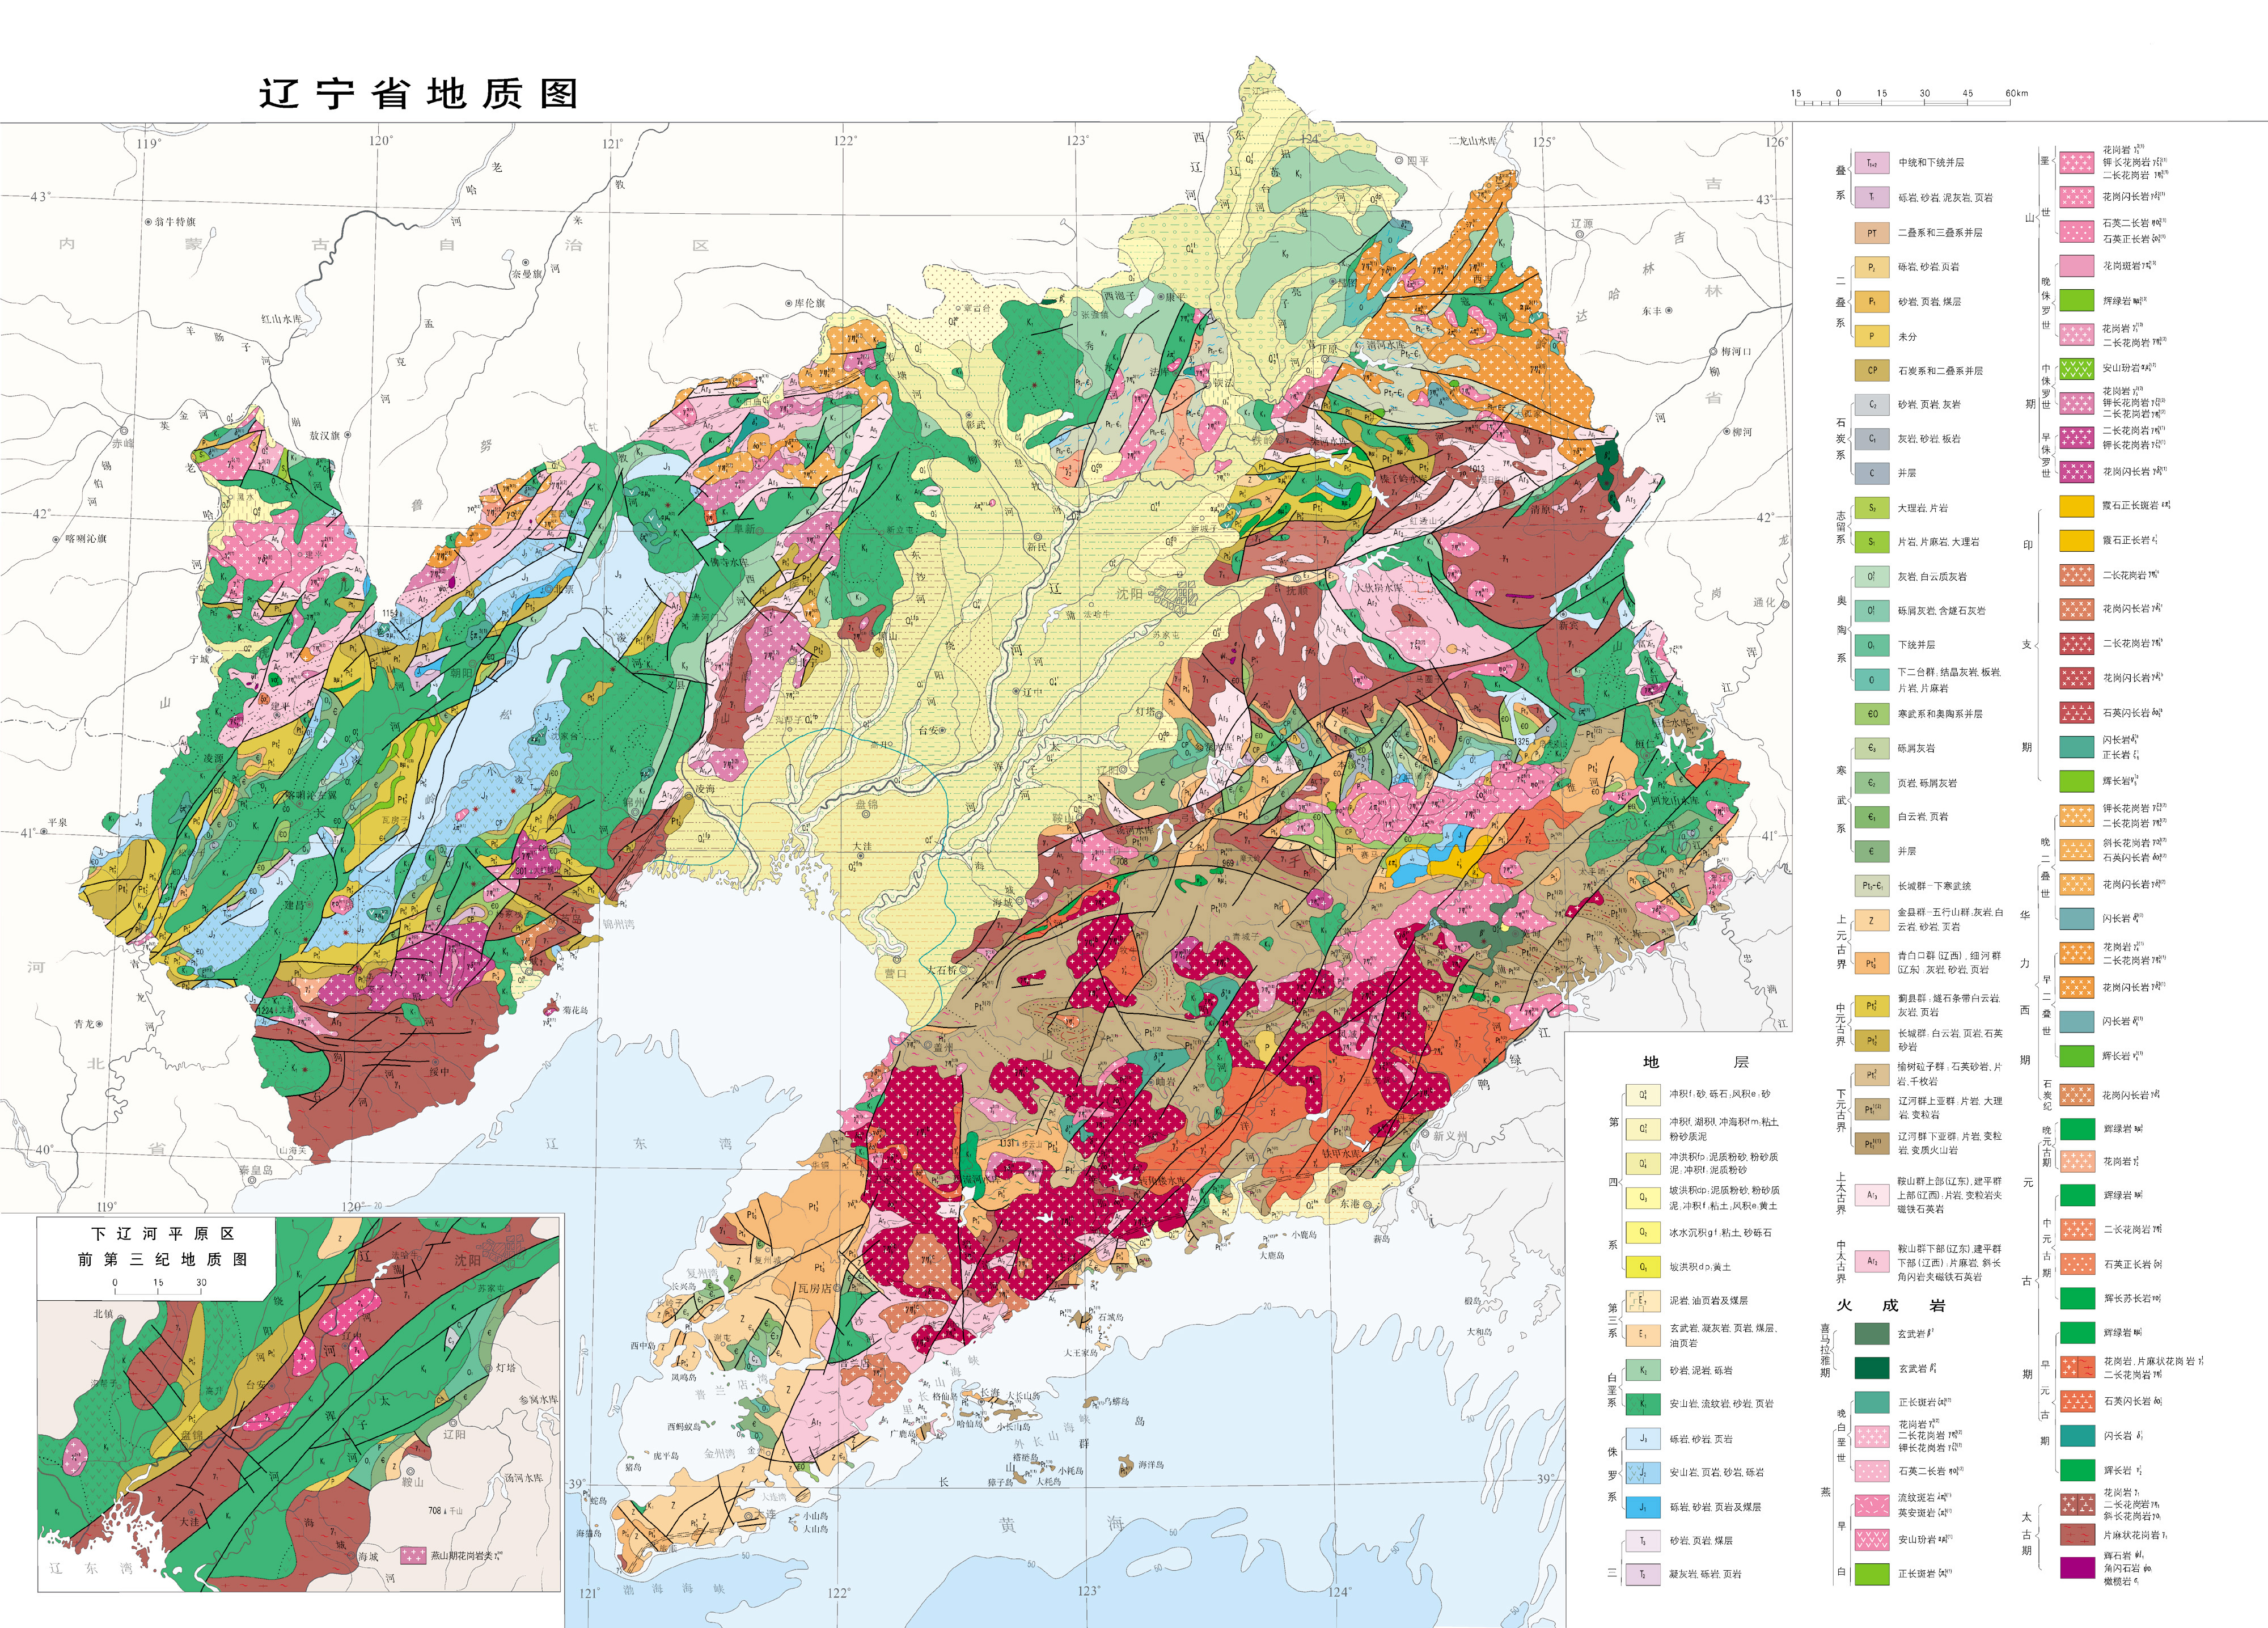Click the 燕山期花岗岩类 symbol in inset legend
Screen dimensions: 2268x1628
[x=413, y=1556]
